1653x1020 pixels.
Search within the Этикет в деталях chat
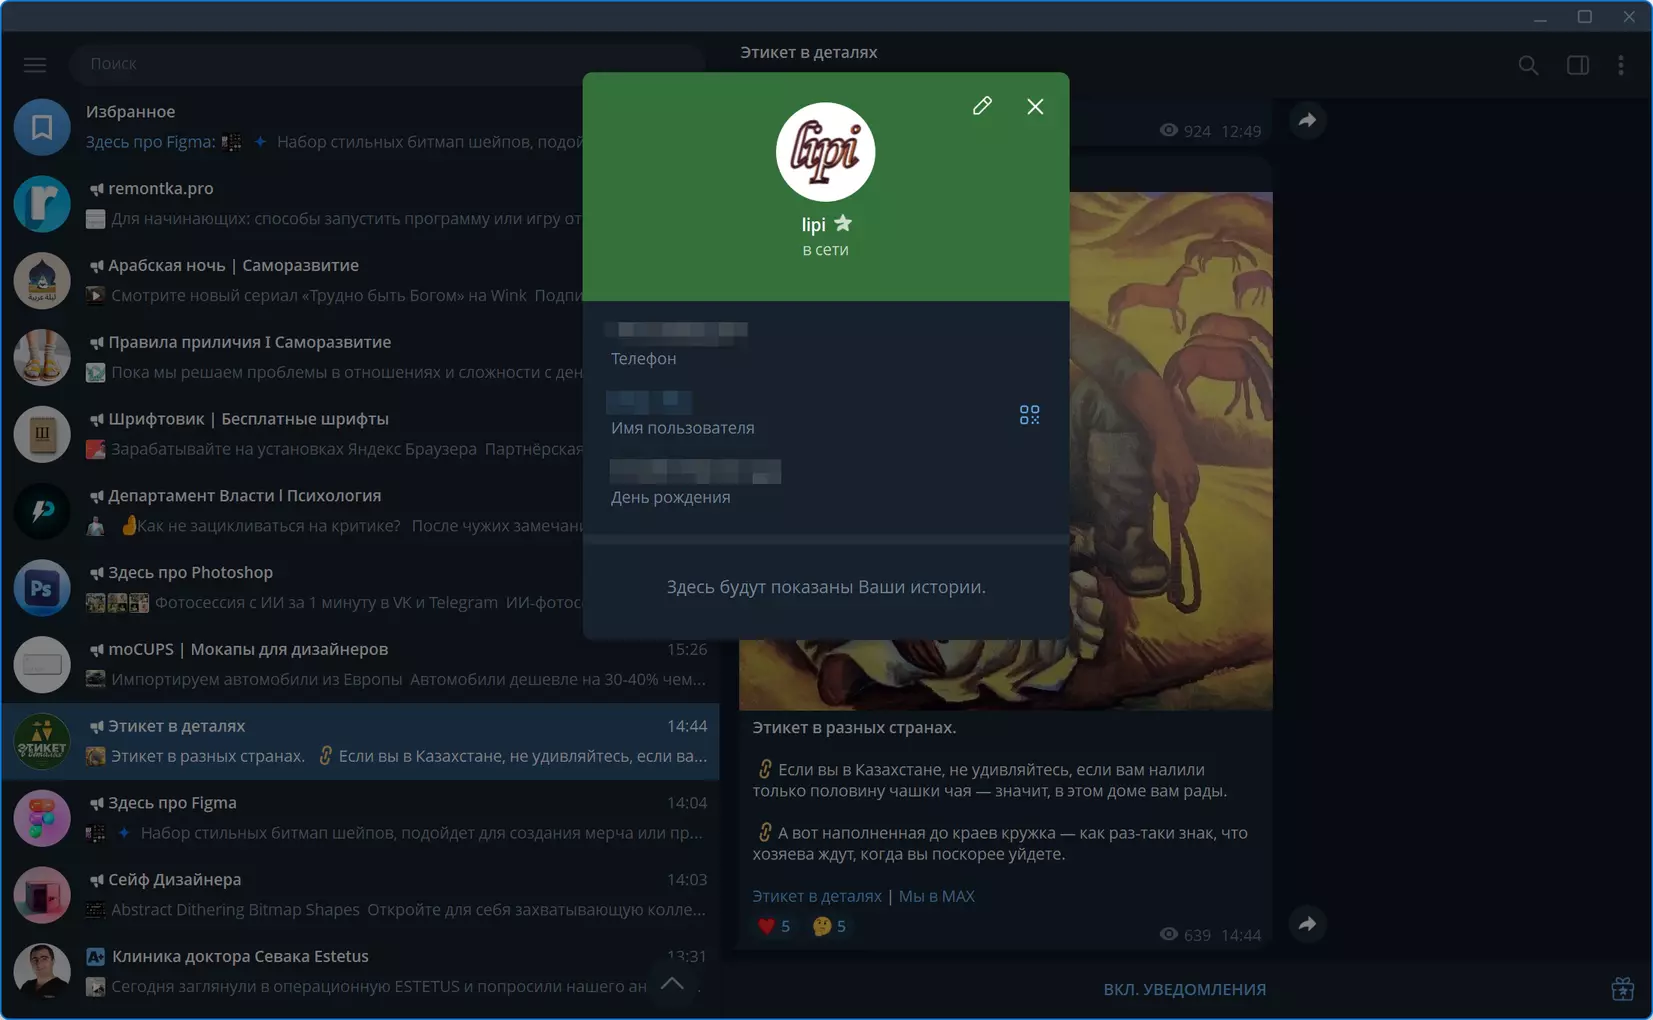point(1528,65)
